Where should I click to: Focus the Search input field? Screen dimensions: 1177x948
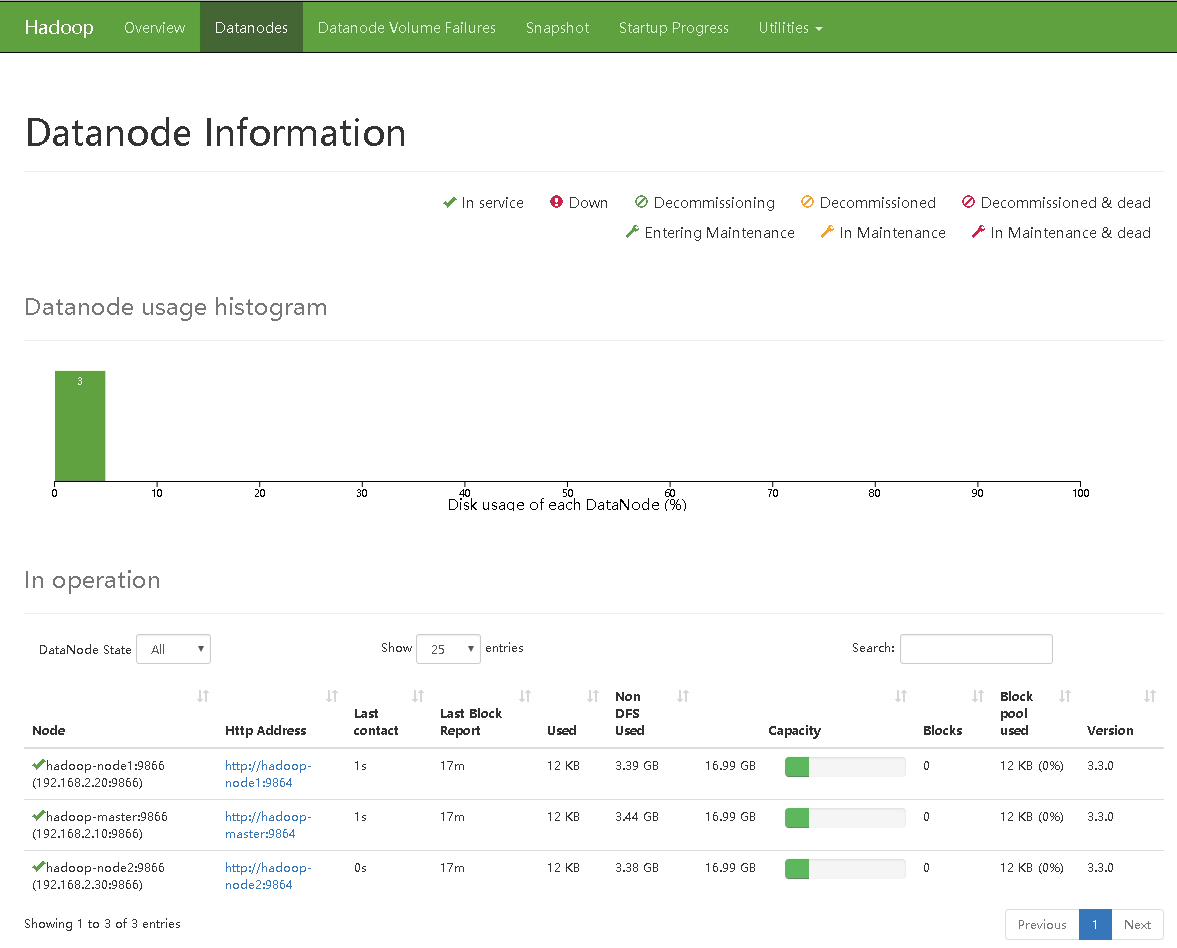pos(976,649)
